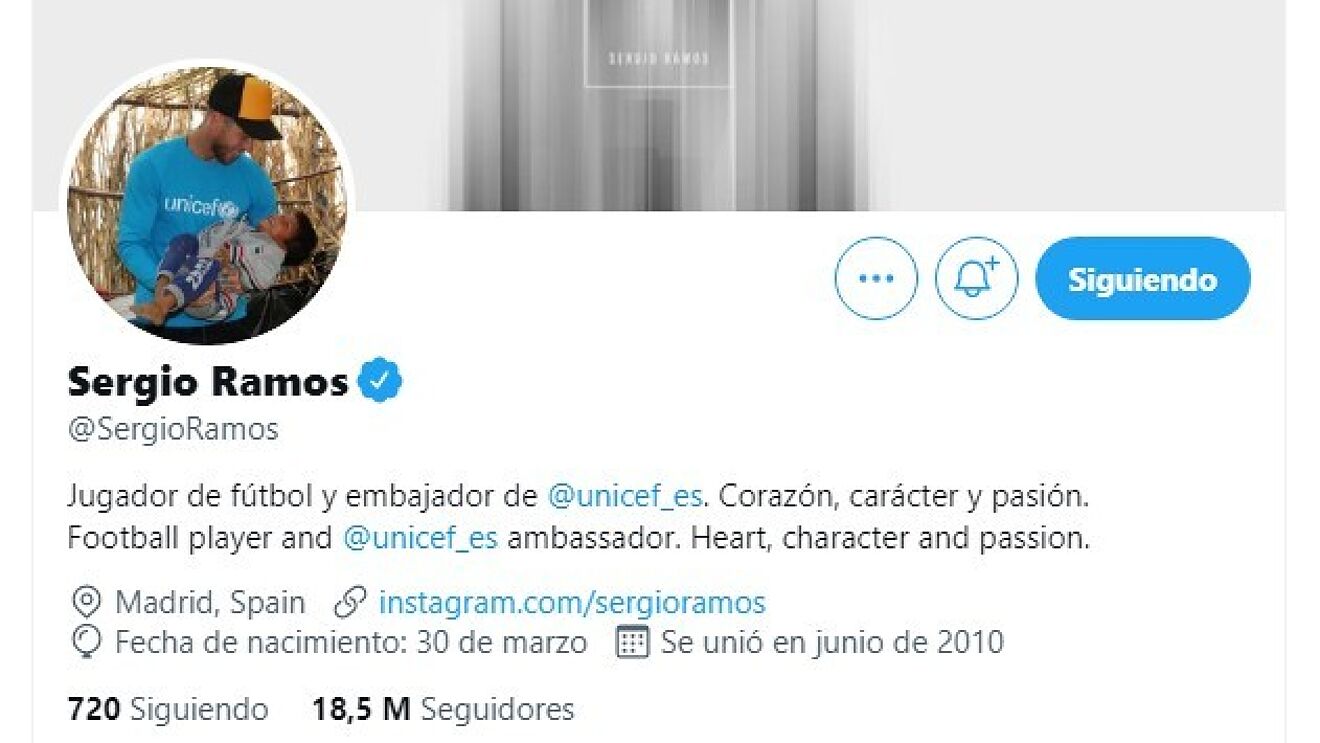Click the Fecha de nacimiento birthday text
The height and width of the screenshot is (743, 1320).
pos(351,642)
